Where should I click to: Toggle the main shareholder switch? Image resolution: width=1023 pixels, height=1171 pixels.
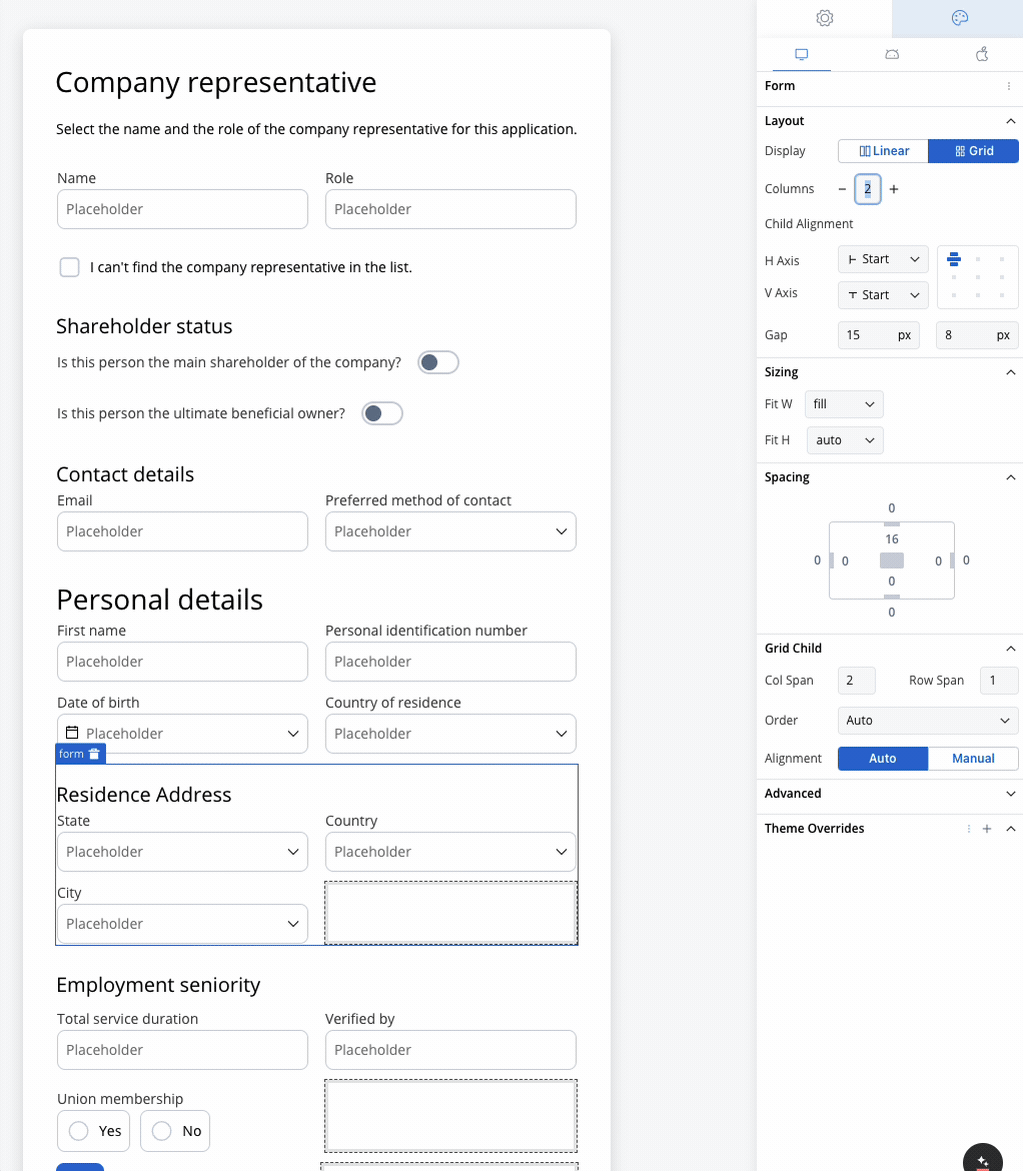point(438,363)
